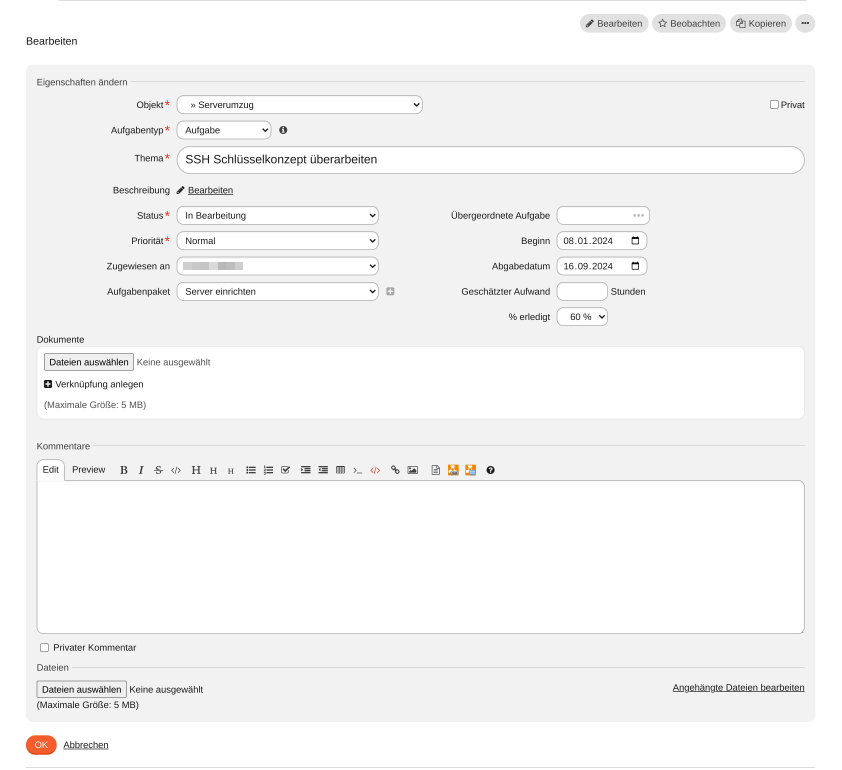Image resolution: width=842 pixels, height=770 pixels.
Task: Enable the Privat checkbox
Action: (x=773, y=104)
